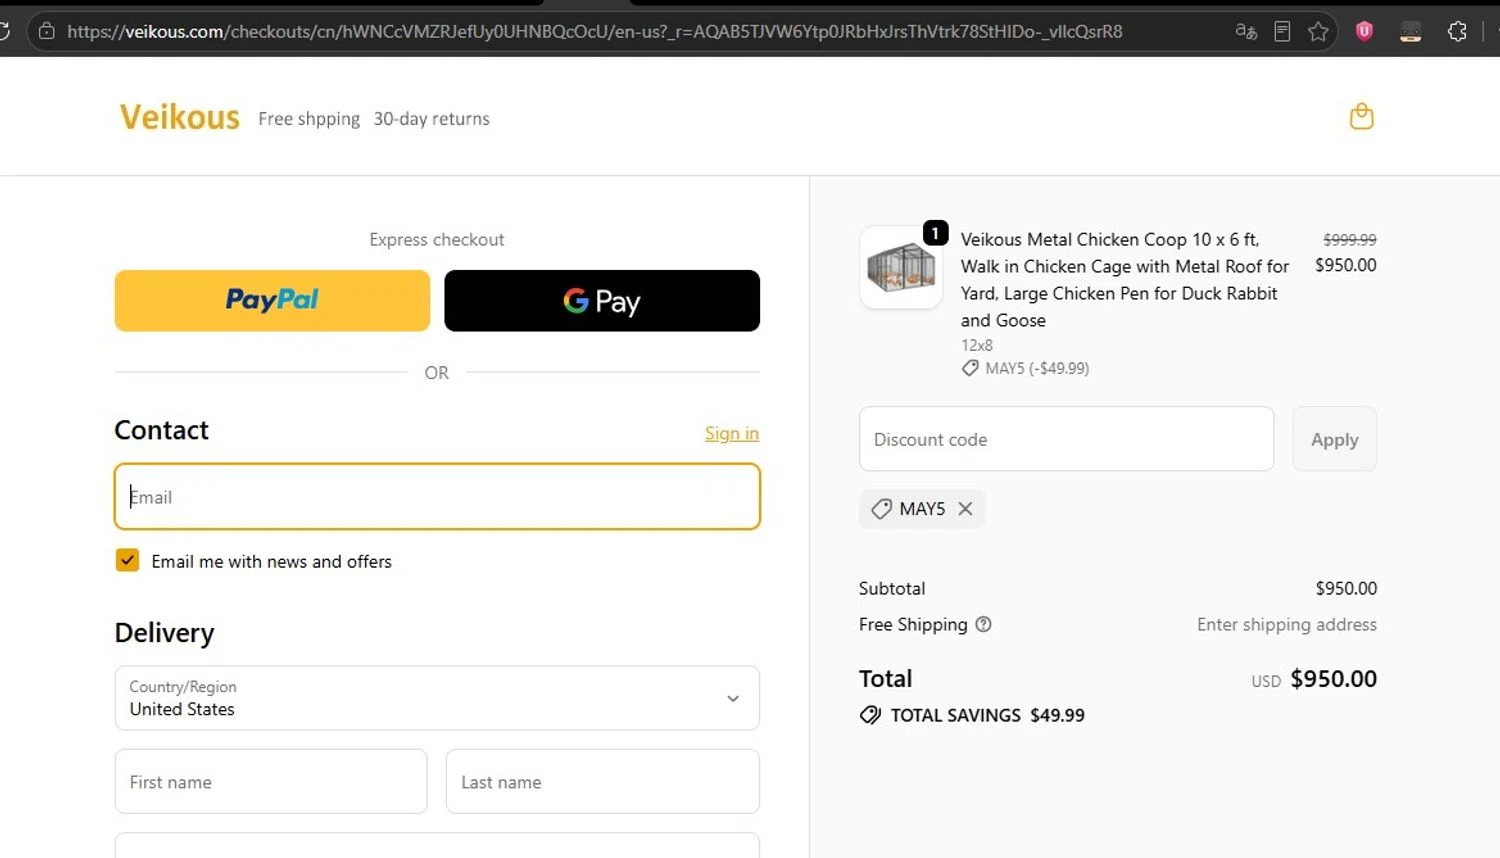The width and height of the screenshot is (1500, 858).
Task: Click the MAY5 (-$49.99) discount line
Action: (1026, 368)
